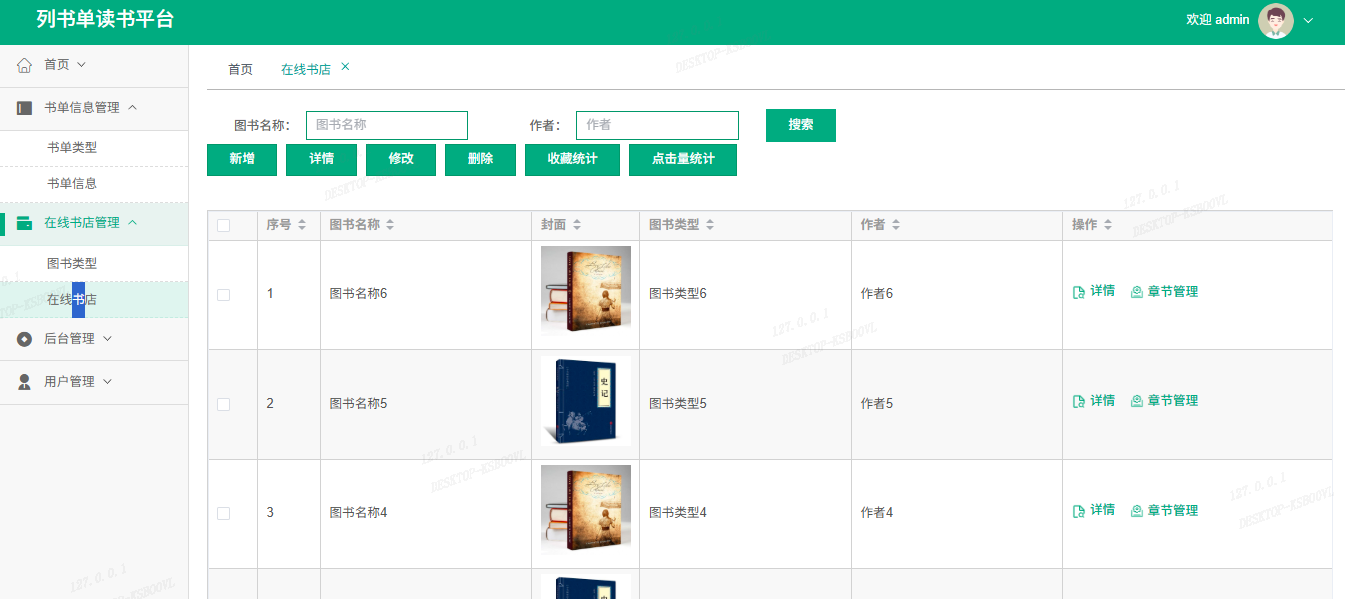
Task: Click the 图书类型5 cell text
Action: pyautogui.click(x=678, y=404)
